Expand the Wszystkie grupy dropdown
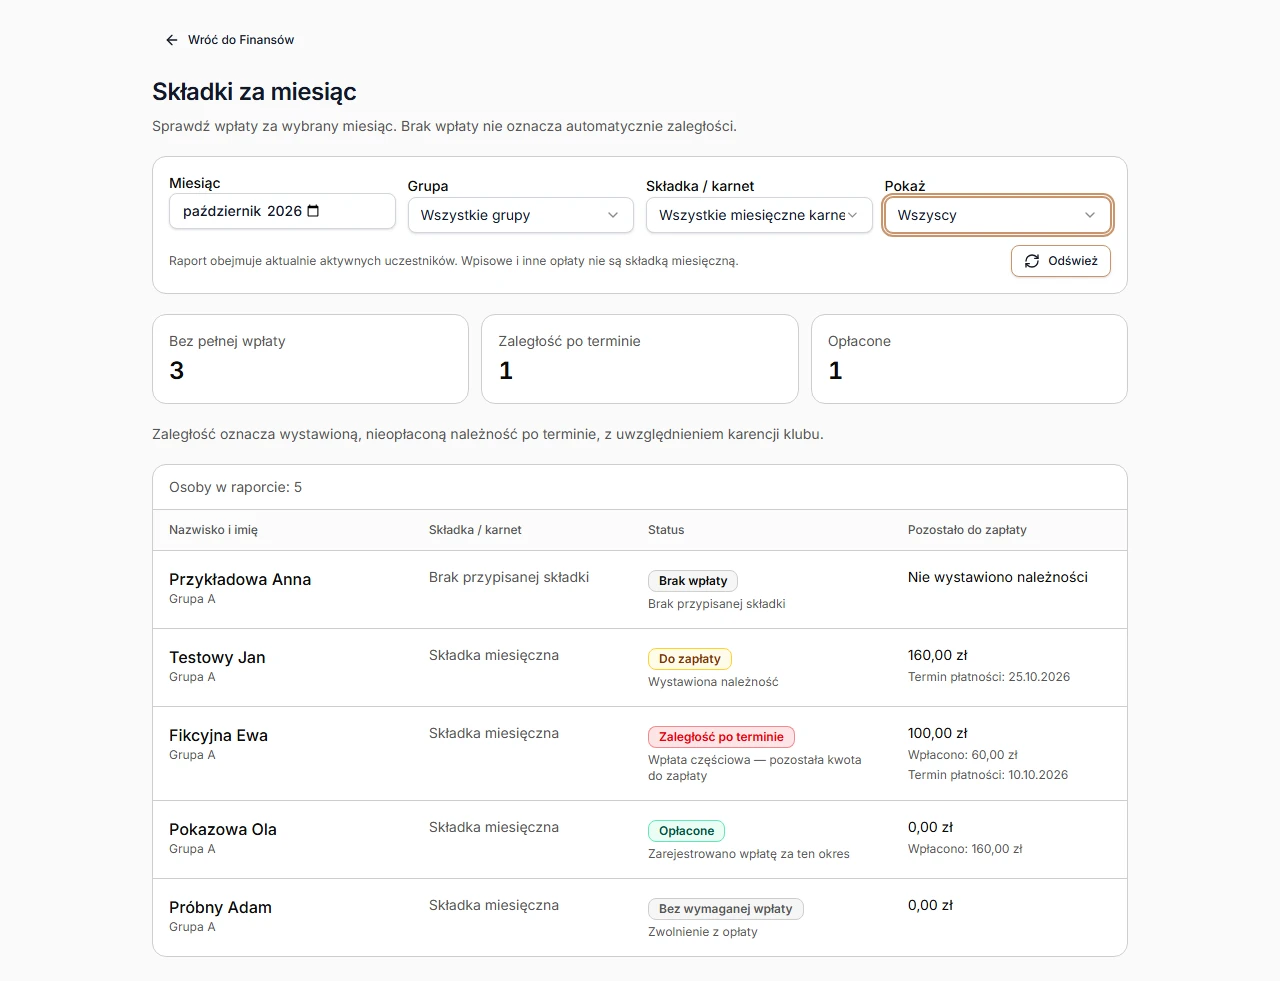Image resolution: width=1280 pixels, height=981 pixels. 521,215
